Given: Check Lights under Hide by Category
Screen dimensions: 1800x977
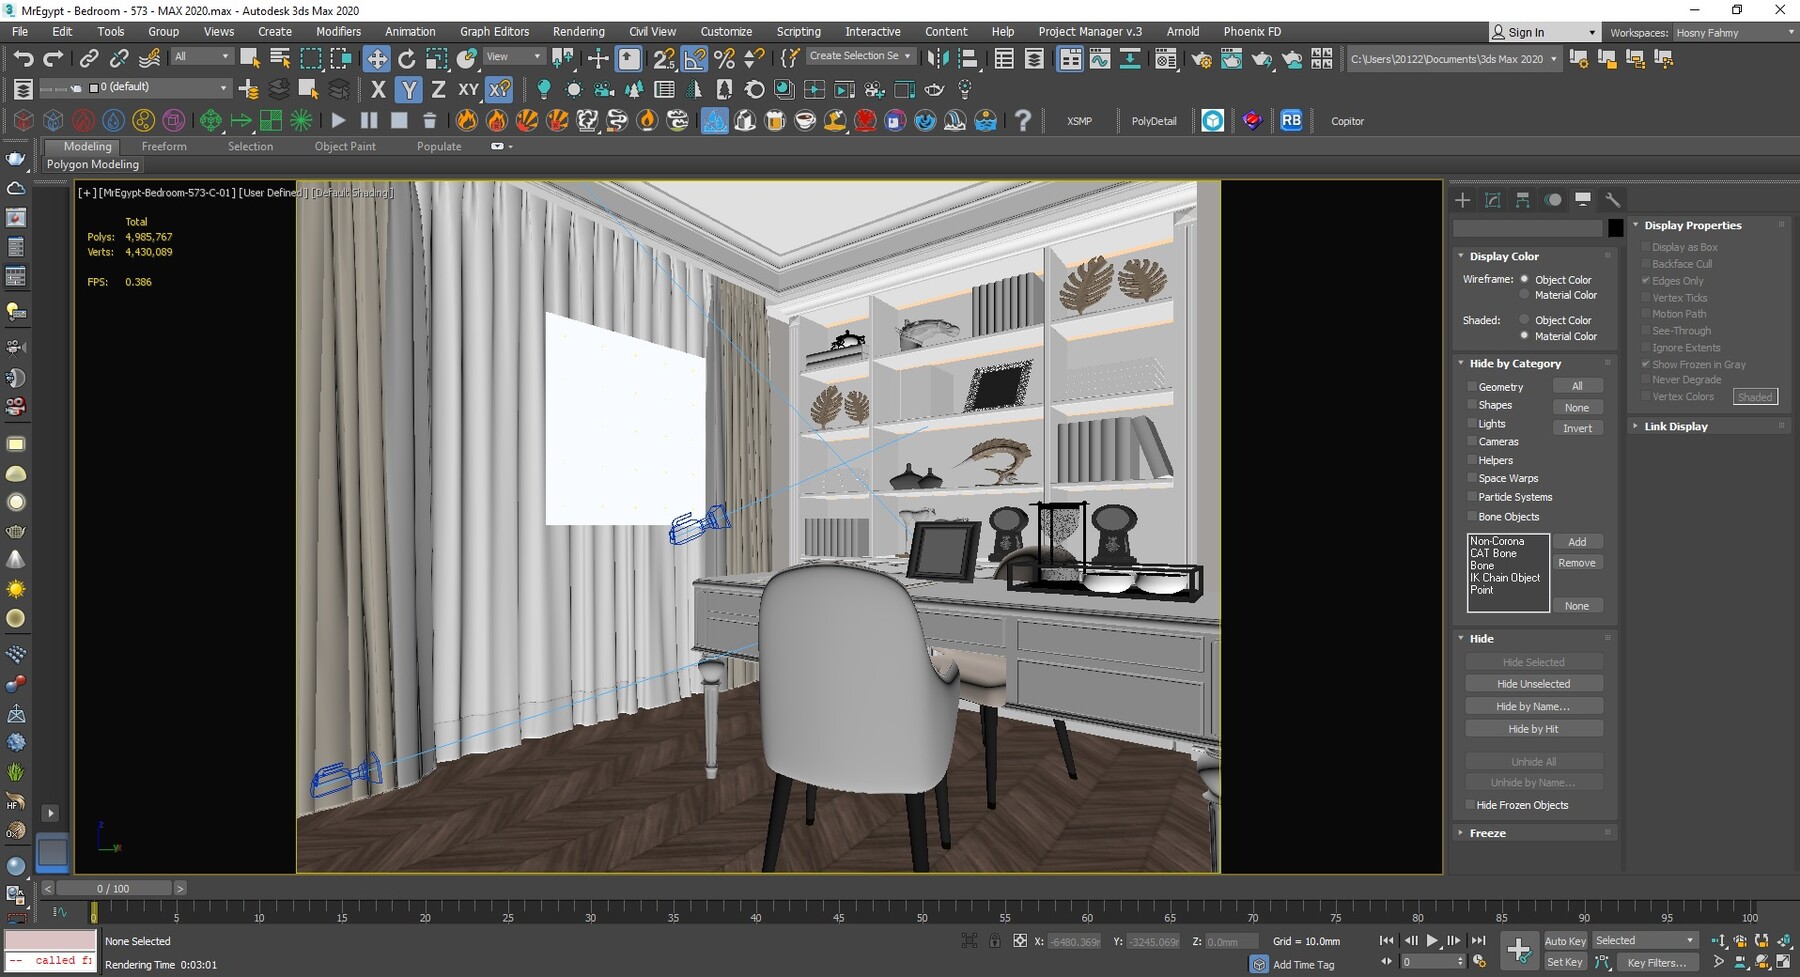Looking at the screenshot, I should (x=1472, y=423).
